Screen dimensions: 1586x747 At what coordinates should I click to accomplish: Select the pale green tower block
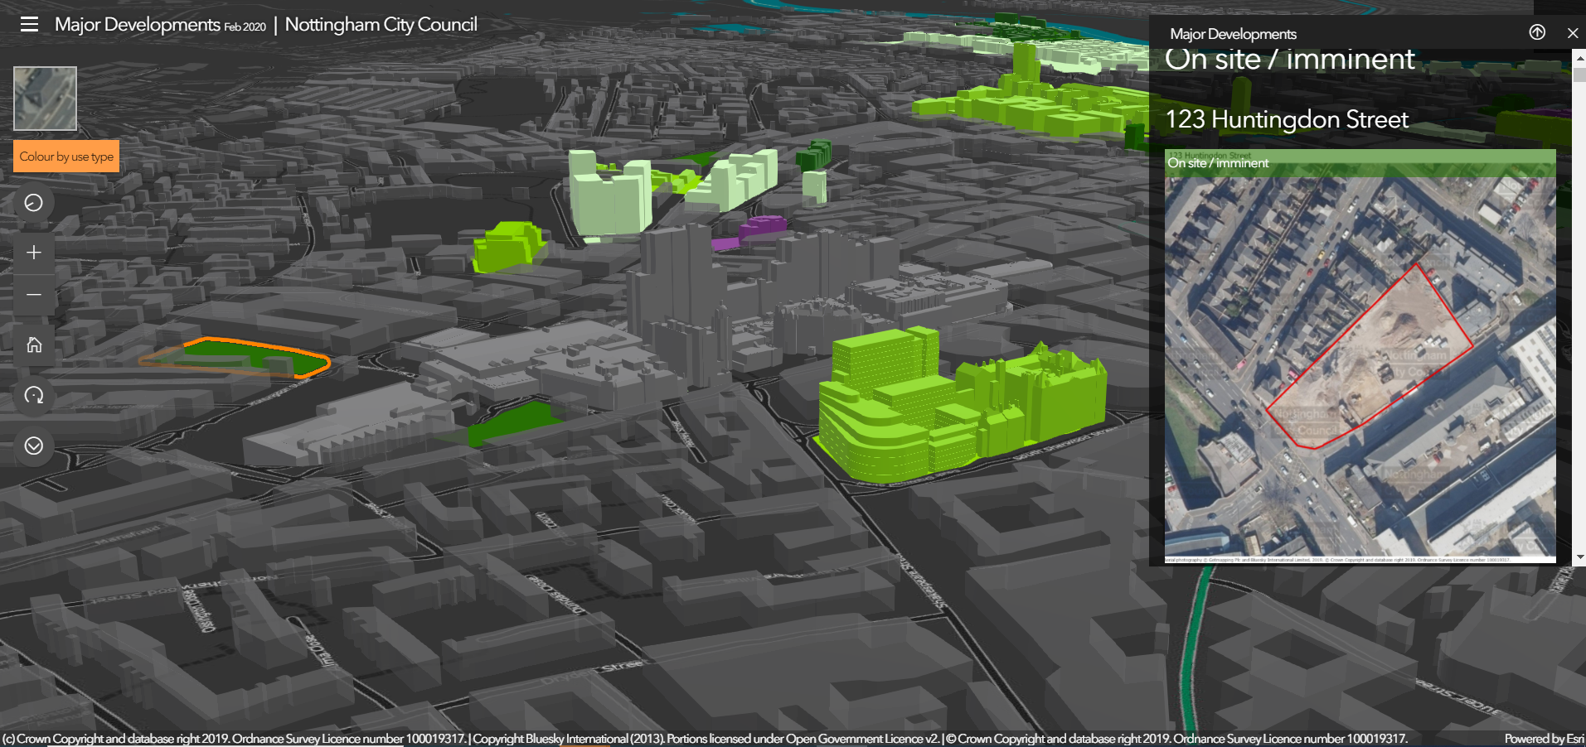tap(607, 197)
